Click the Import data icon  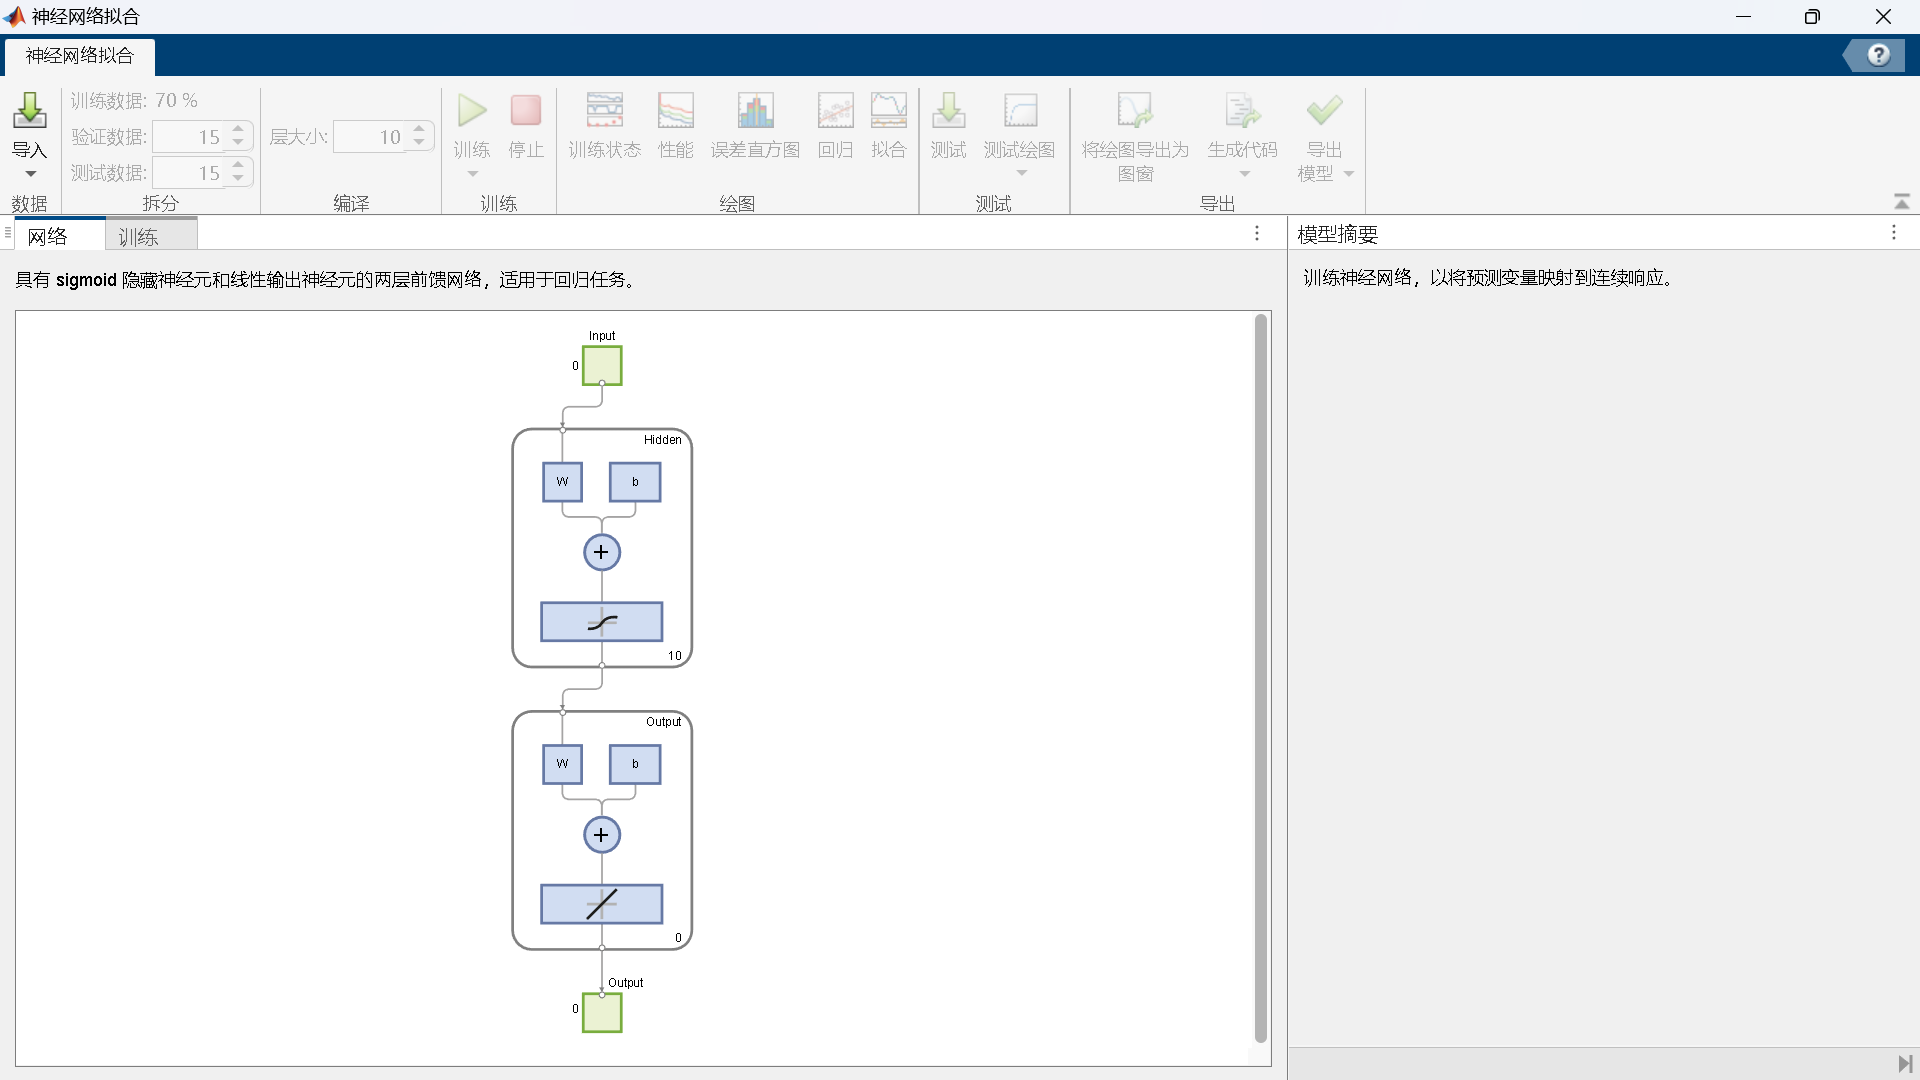click(x=29, y=111)
